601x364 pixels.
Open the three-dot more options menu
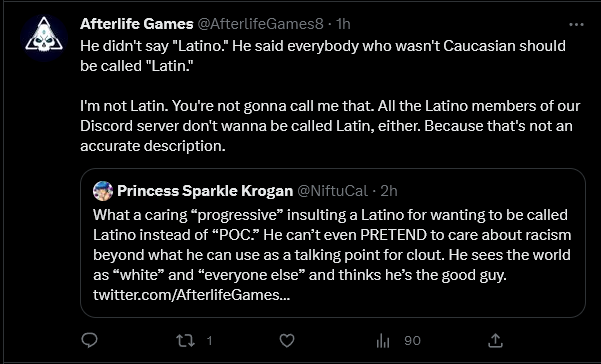[576, 25]
